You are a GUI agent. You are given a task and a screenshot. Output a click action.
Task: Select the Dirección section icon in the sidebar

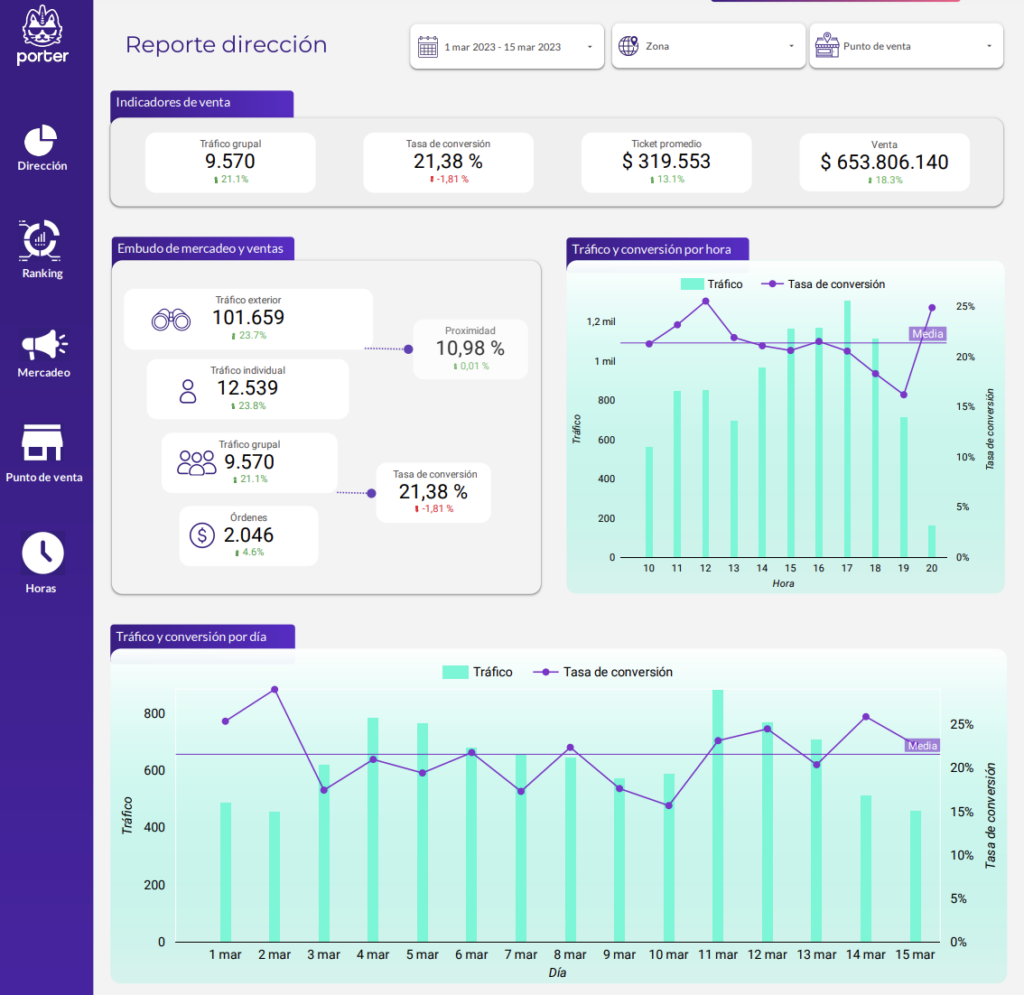(41, 139)
